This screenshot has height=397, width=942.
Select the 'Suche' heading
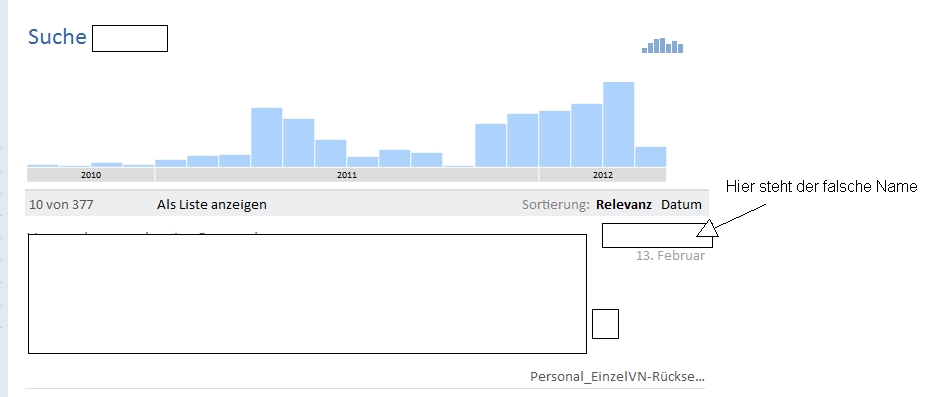tap(57, 37)
